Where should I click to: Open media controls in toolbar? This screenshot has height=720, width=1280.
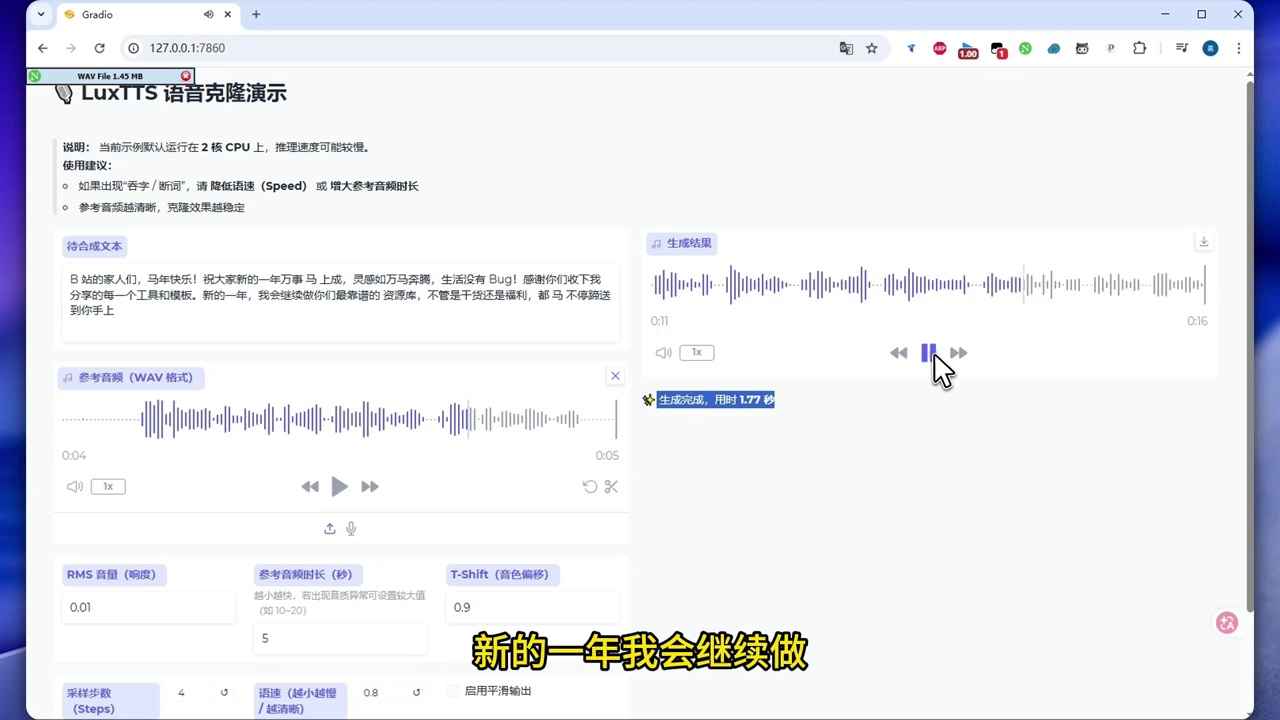point(1182,48)
